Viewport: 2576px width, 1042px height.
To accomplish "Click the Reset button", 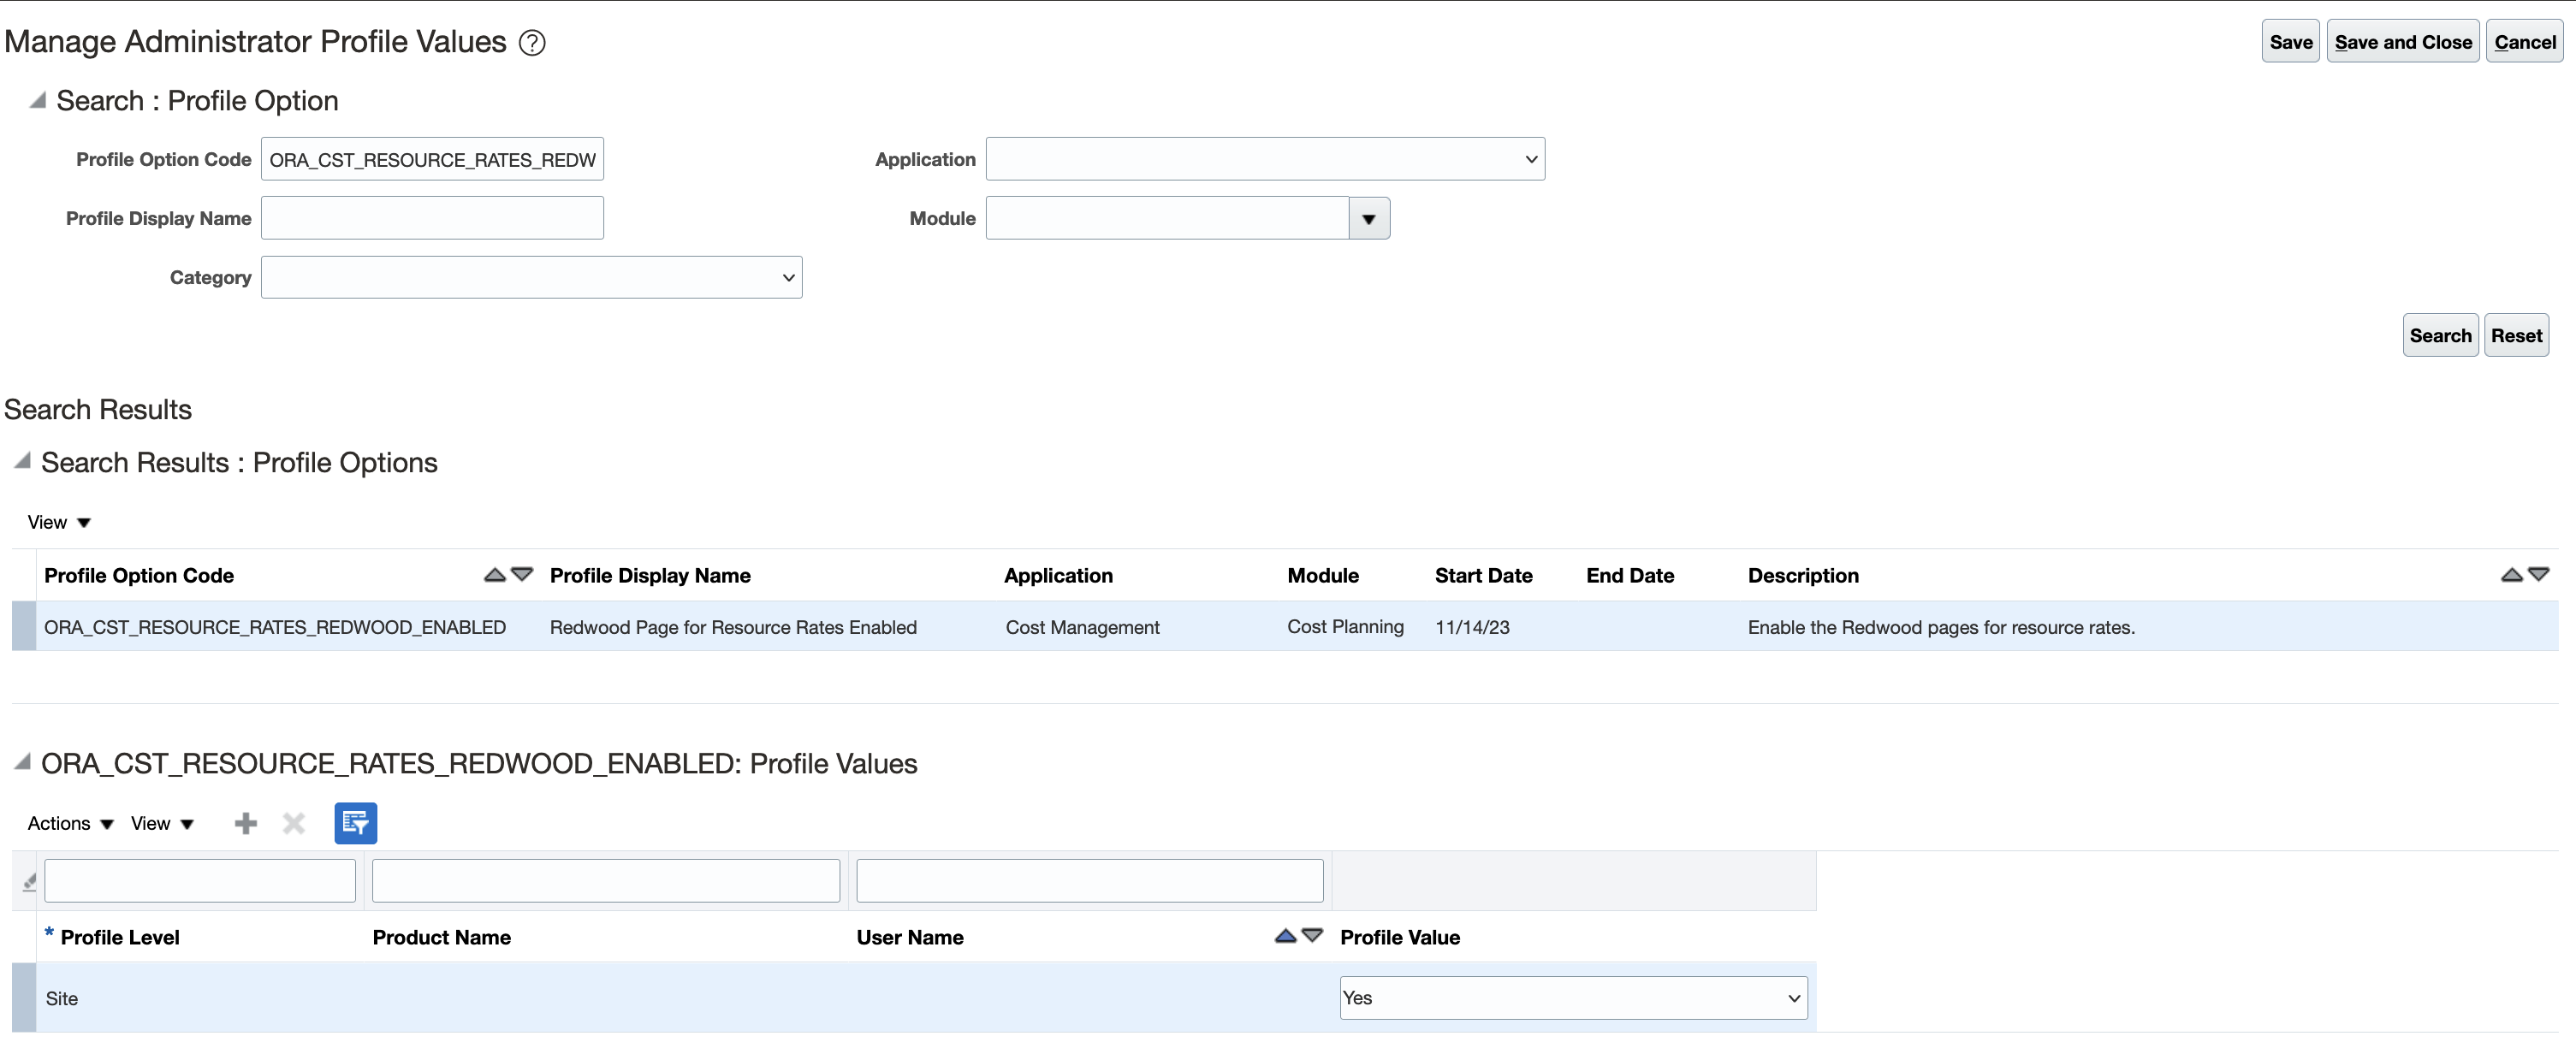I will tap(2517, 335).
